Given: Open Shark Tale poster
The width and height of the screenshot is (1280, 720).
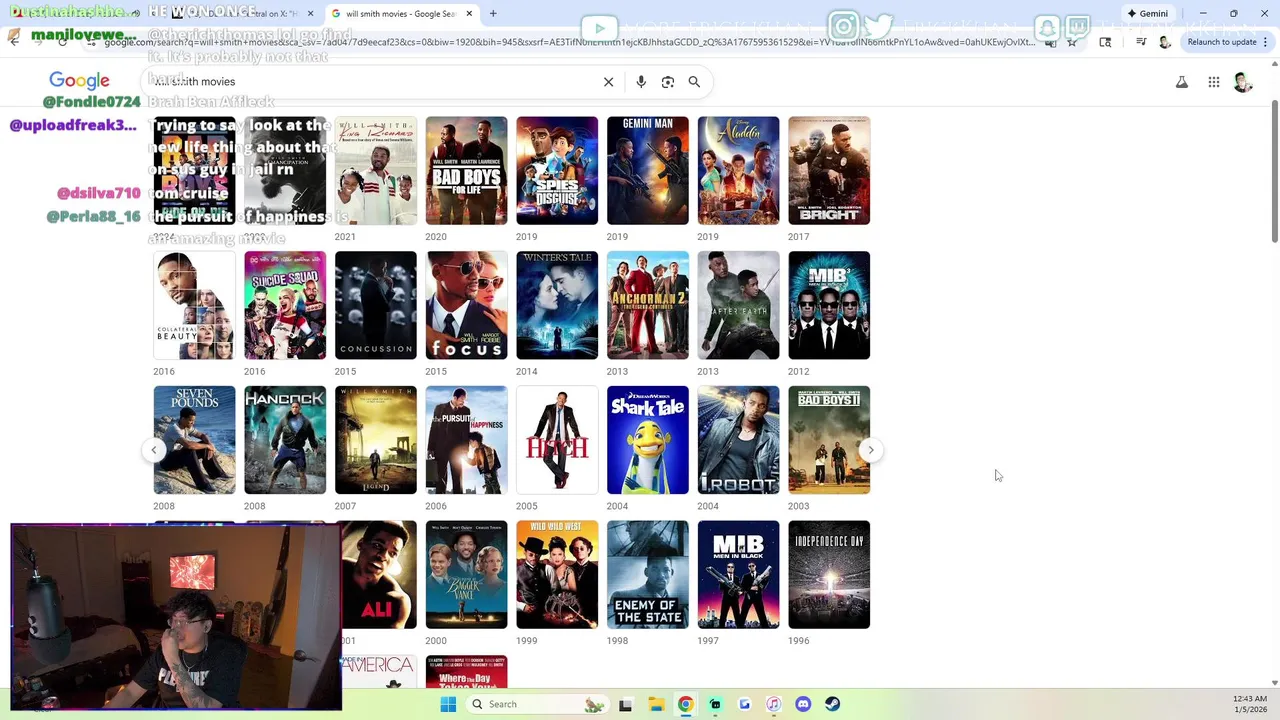Looking at the screenshot, I should 648,440.
